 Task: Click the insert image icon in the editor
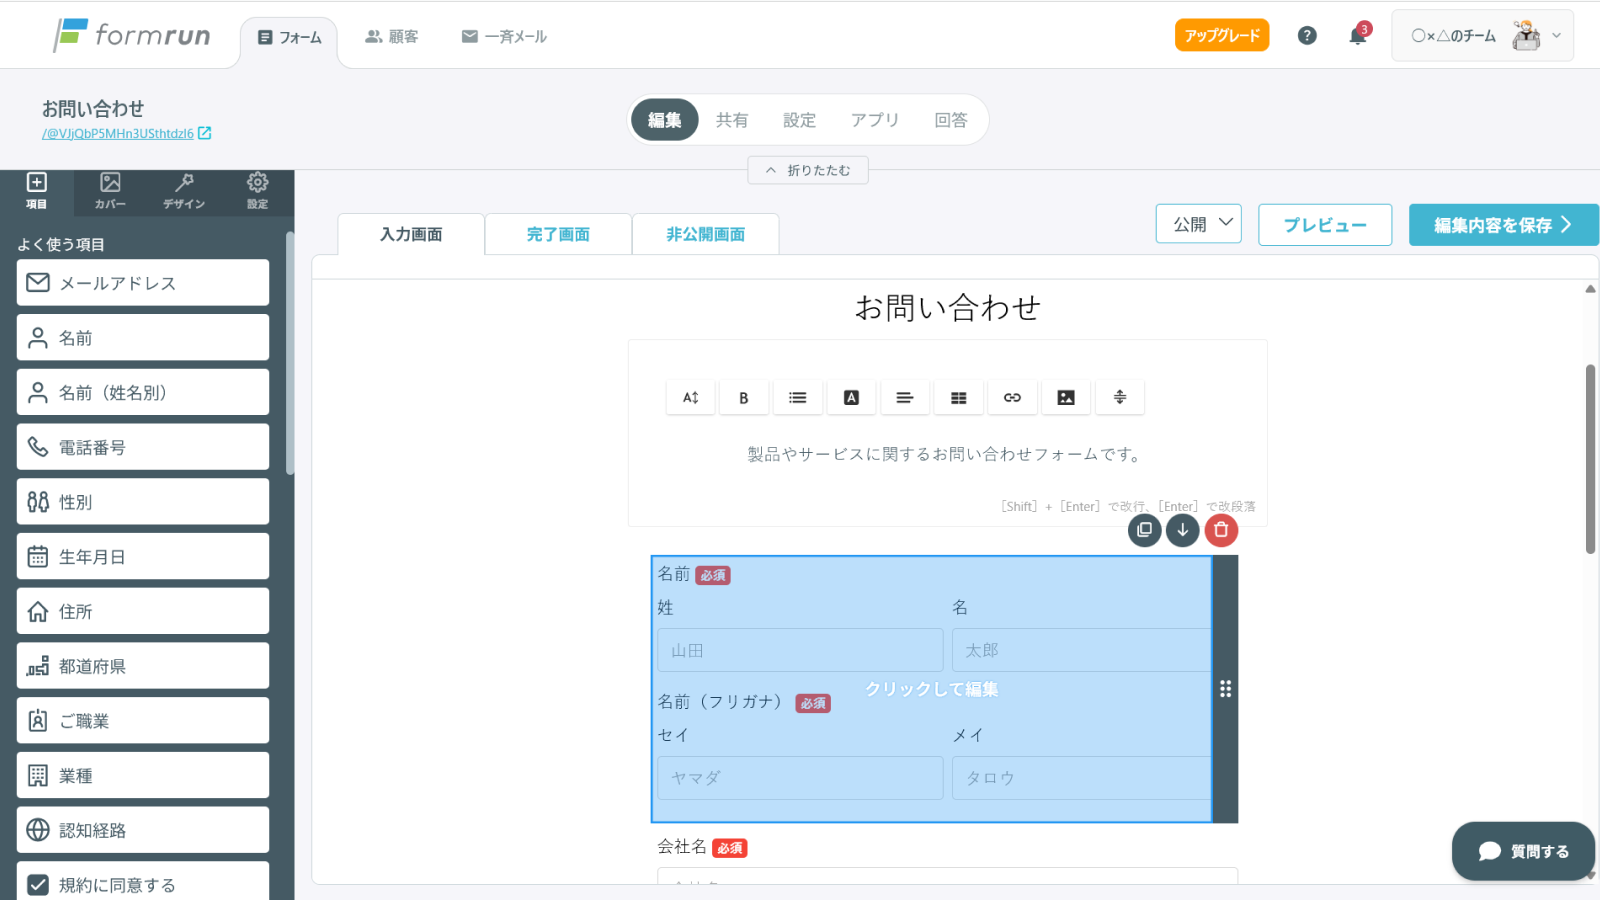tap(1066, 398)
